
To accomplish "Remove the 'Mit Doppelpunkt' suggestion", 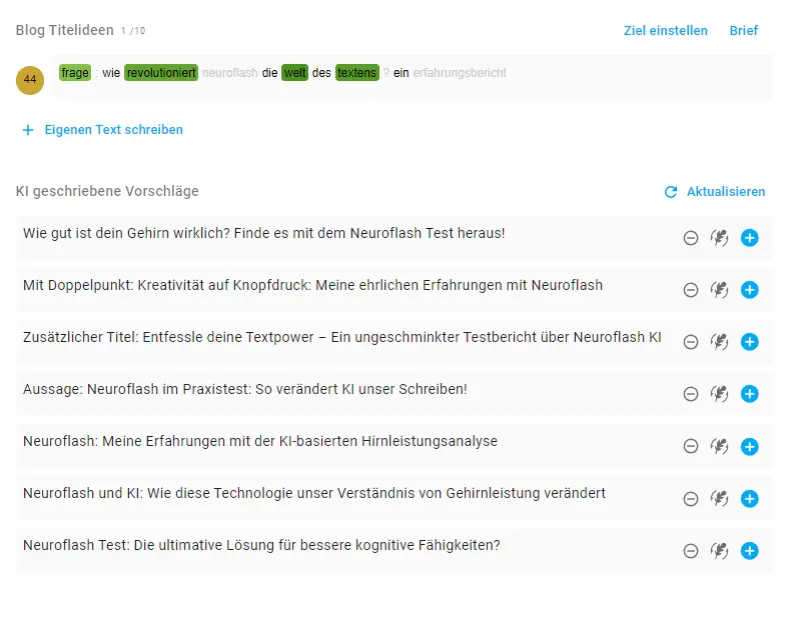I will [x=690, y=290].
